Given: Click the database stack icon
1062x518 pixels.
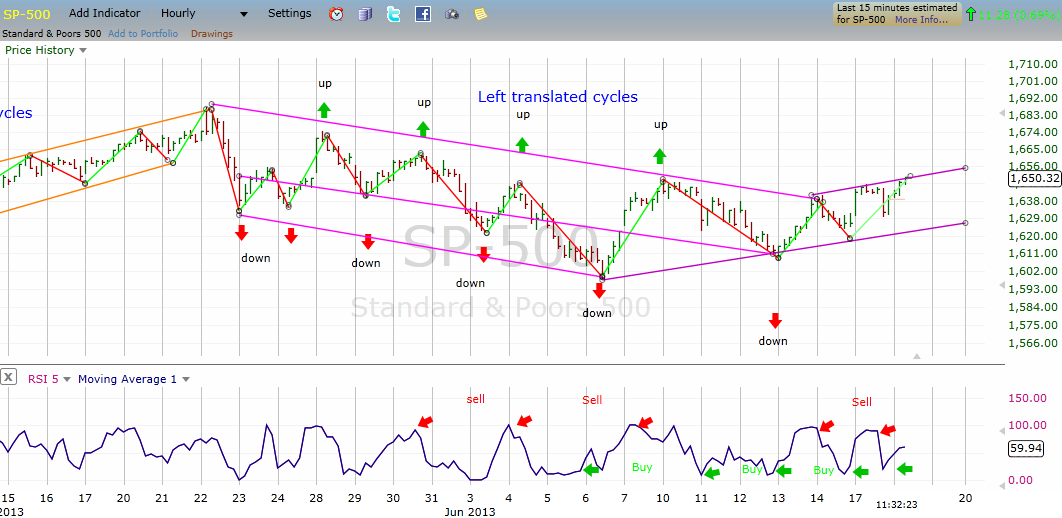Looking at the screenshot, I should click(365, 14).
